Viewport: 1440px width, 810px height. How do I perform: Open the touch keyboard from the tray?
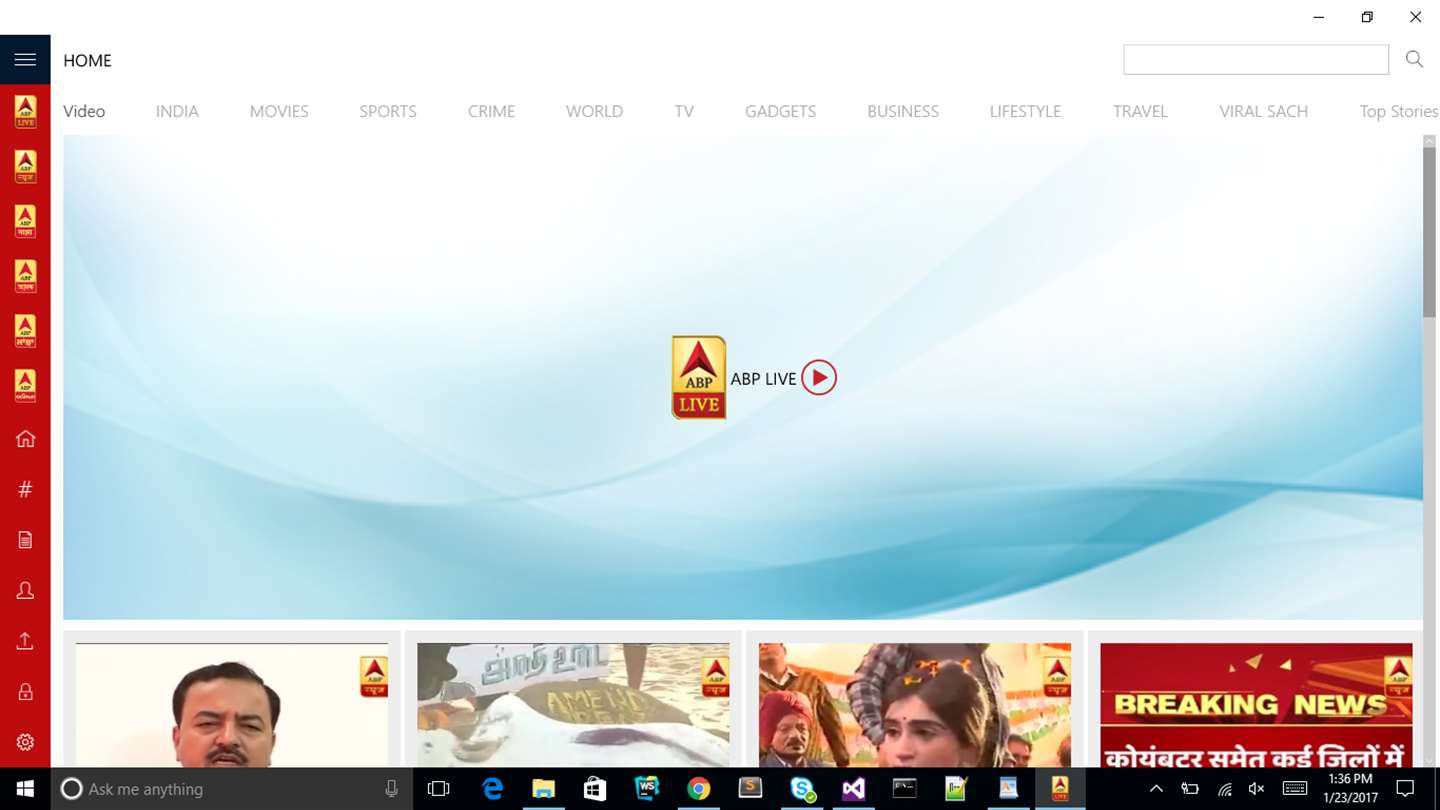(1295, 789)
